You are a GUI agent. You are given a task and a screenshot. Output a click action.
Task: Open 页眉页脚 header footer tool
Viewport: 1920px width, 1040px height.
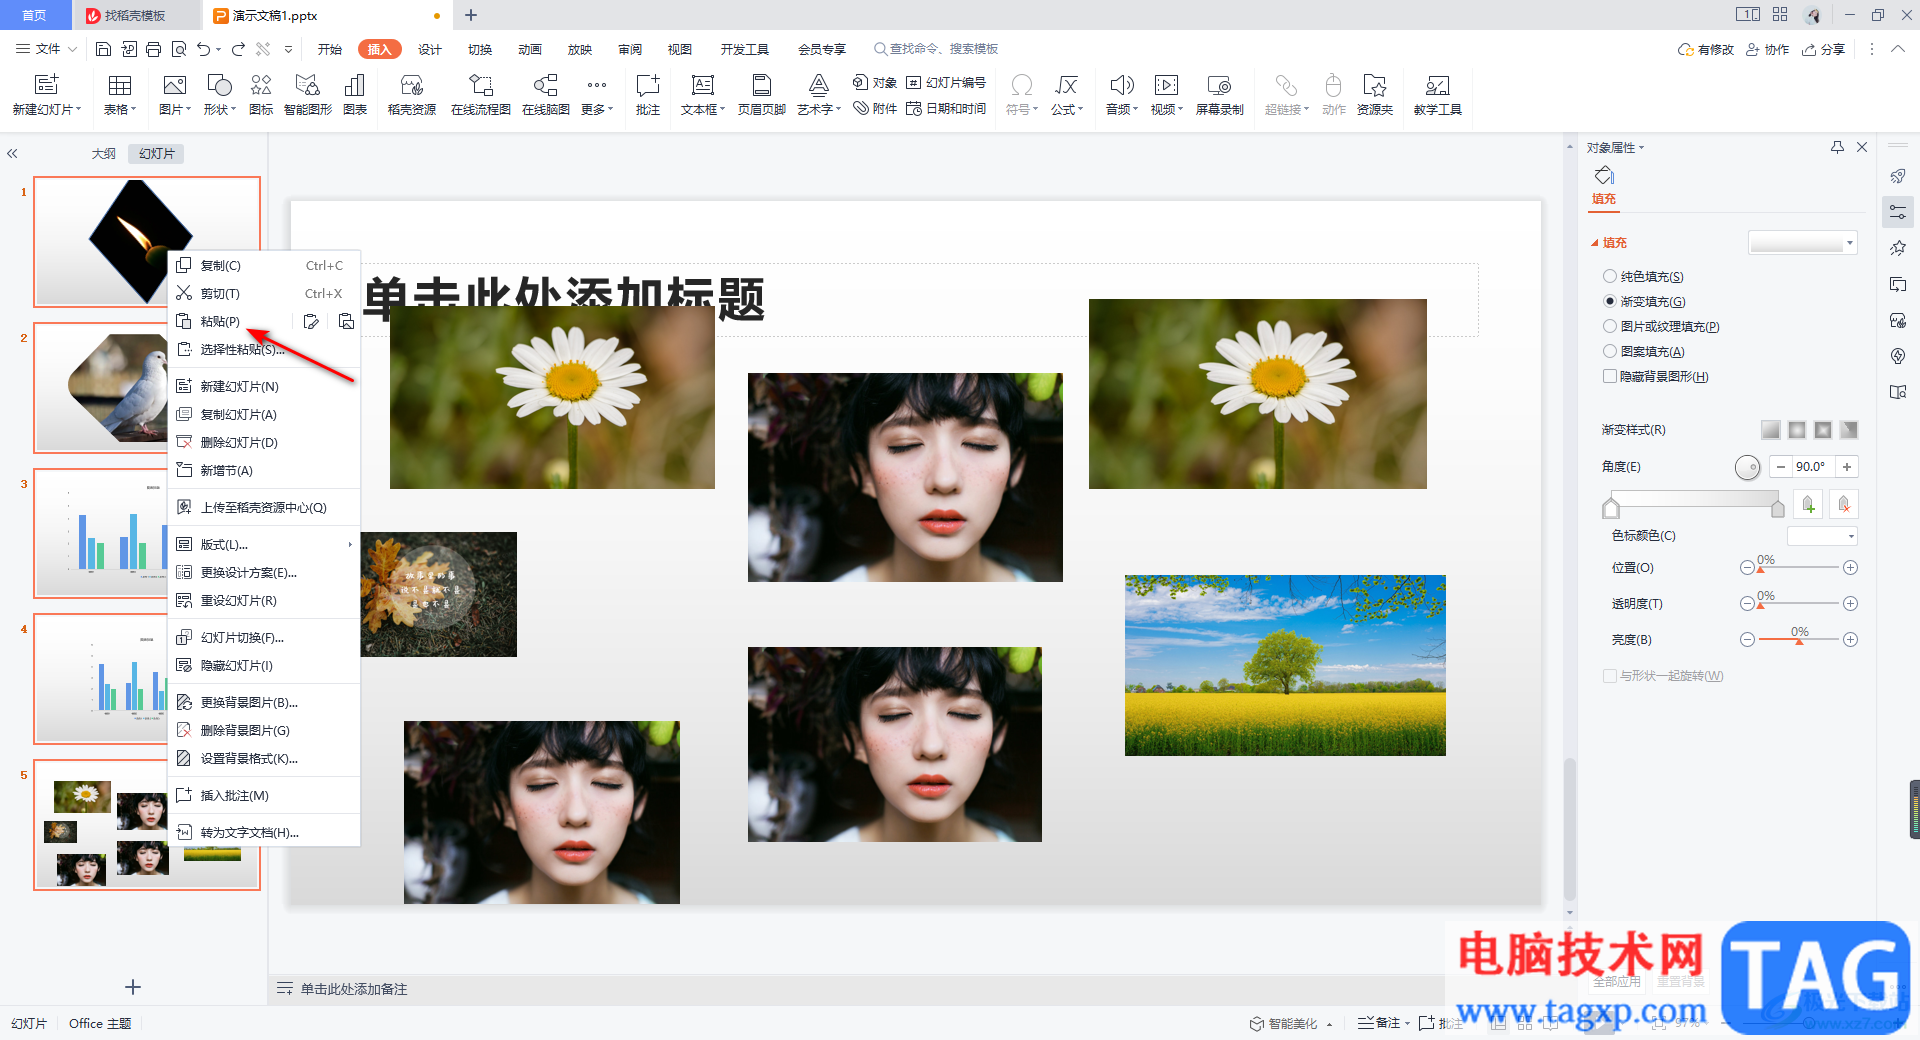click(762, 94)
